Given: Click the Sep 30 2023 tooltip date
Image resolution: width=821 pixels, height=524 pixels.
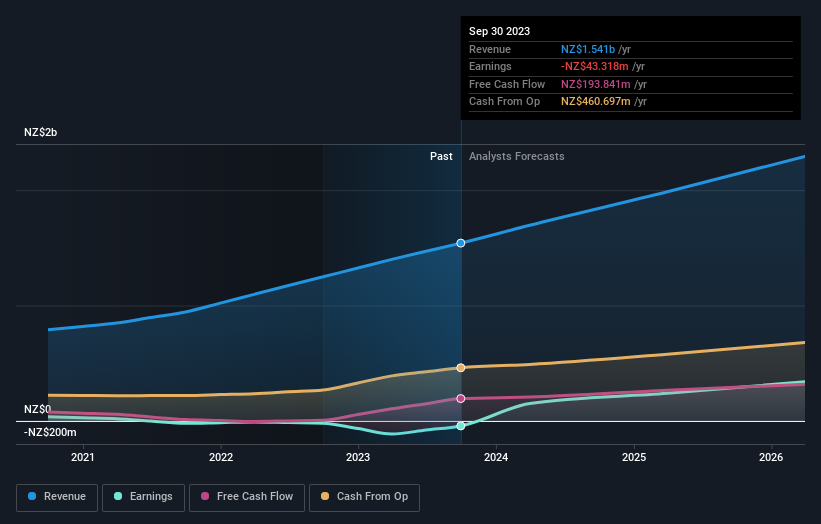Looking at the screenshot, I should (x=500, y=31).
